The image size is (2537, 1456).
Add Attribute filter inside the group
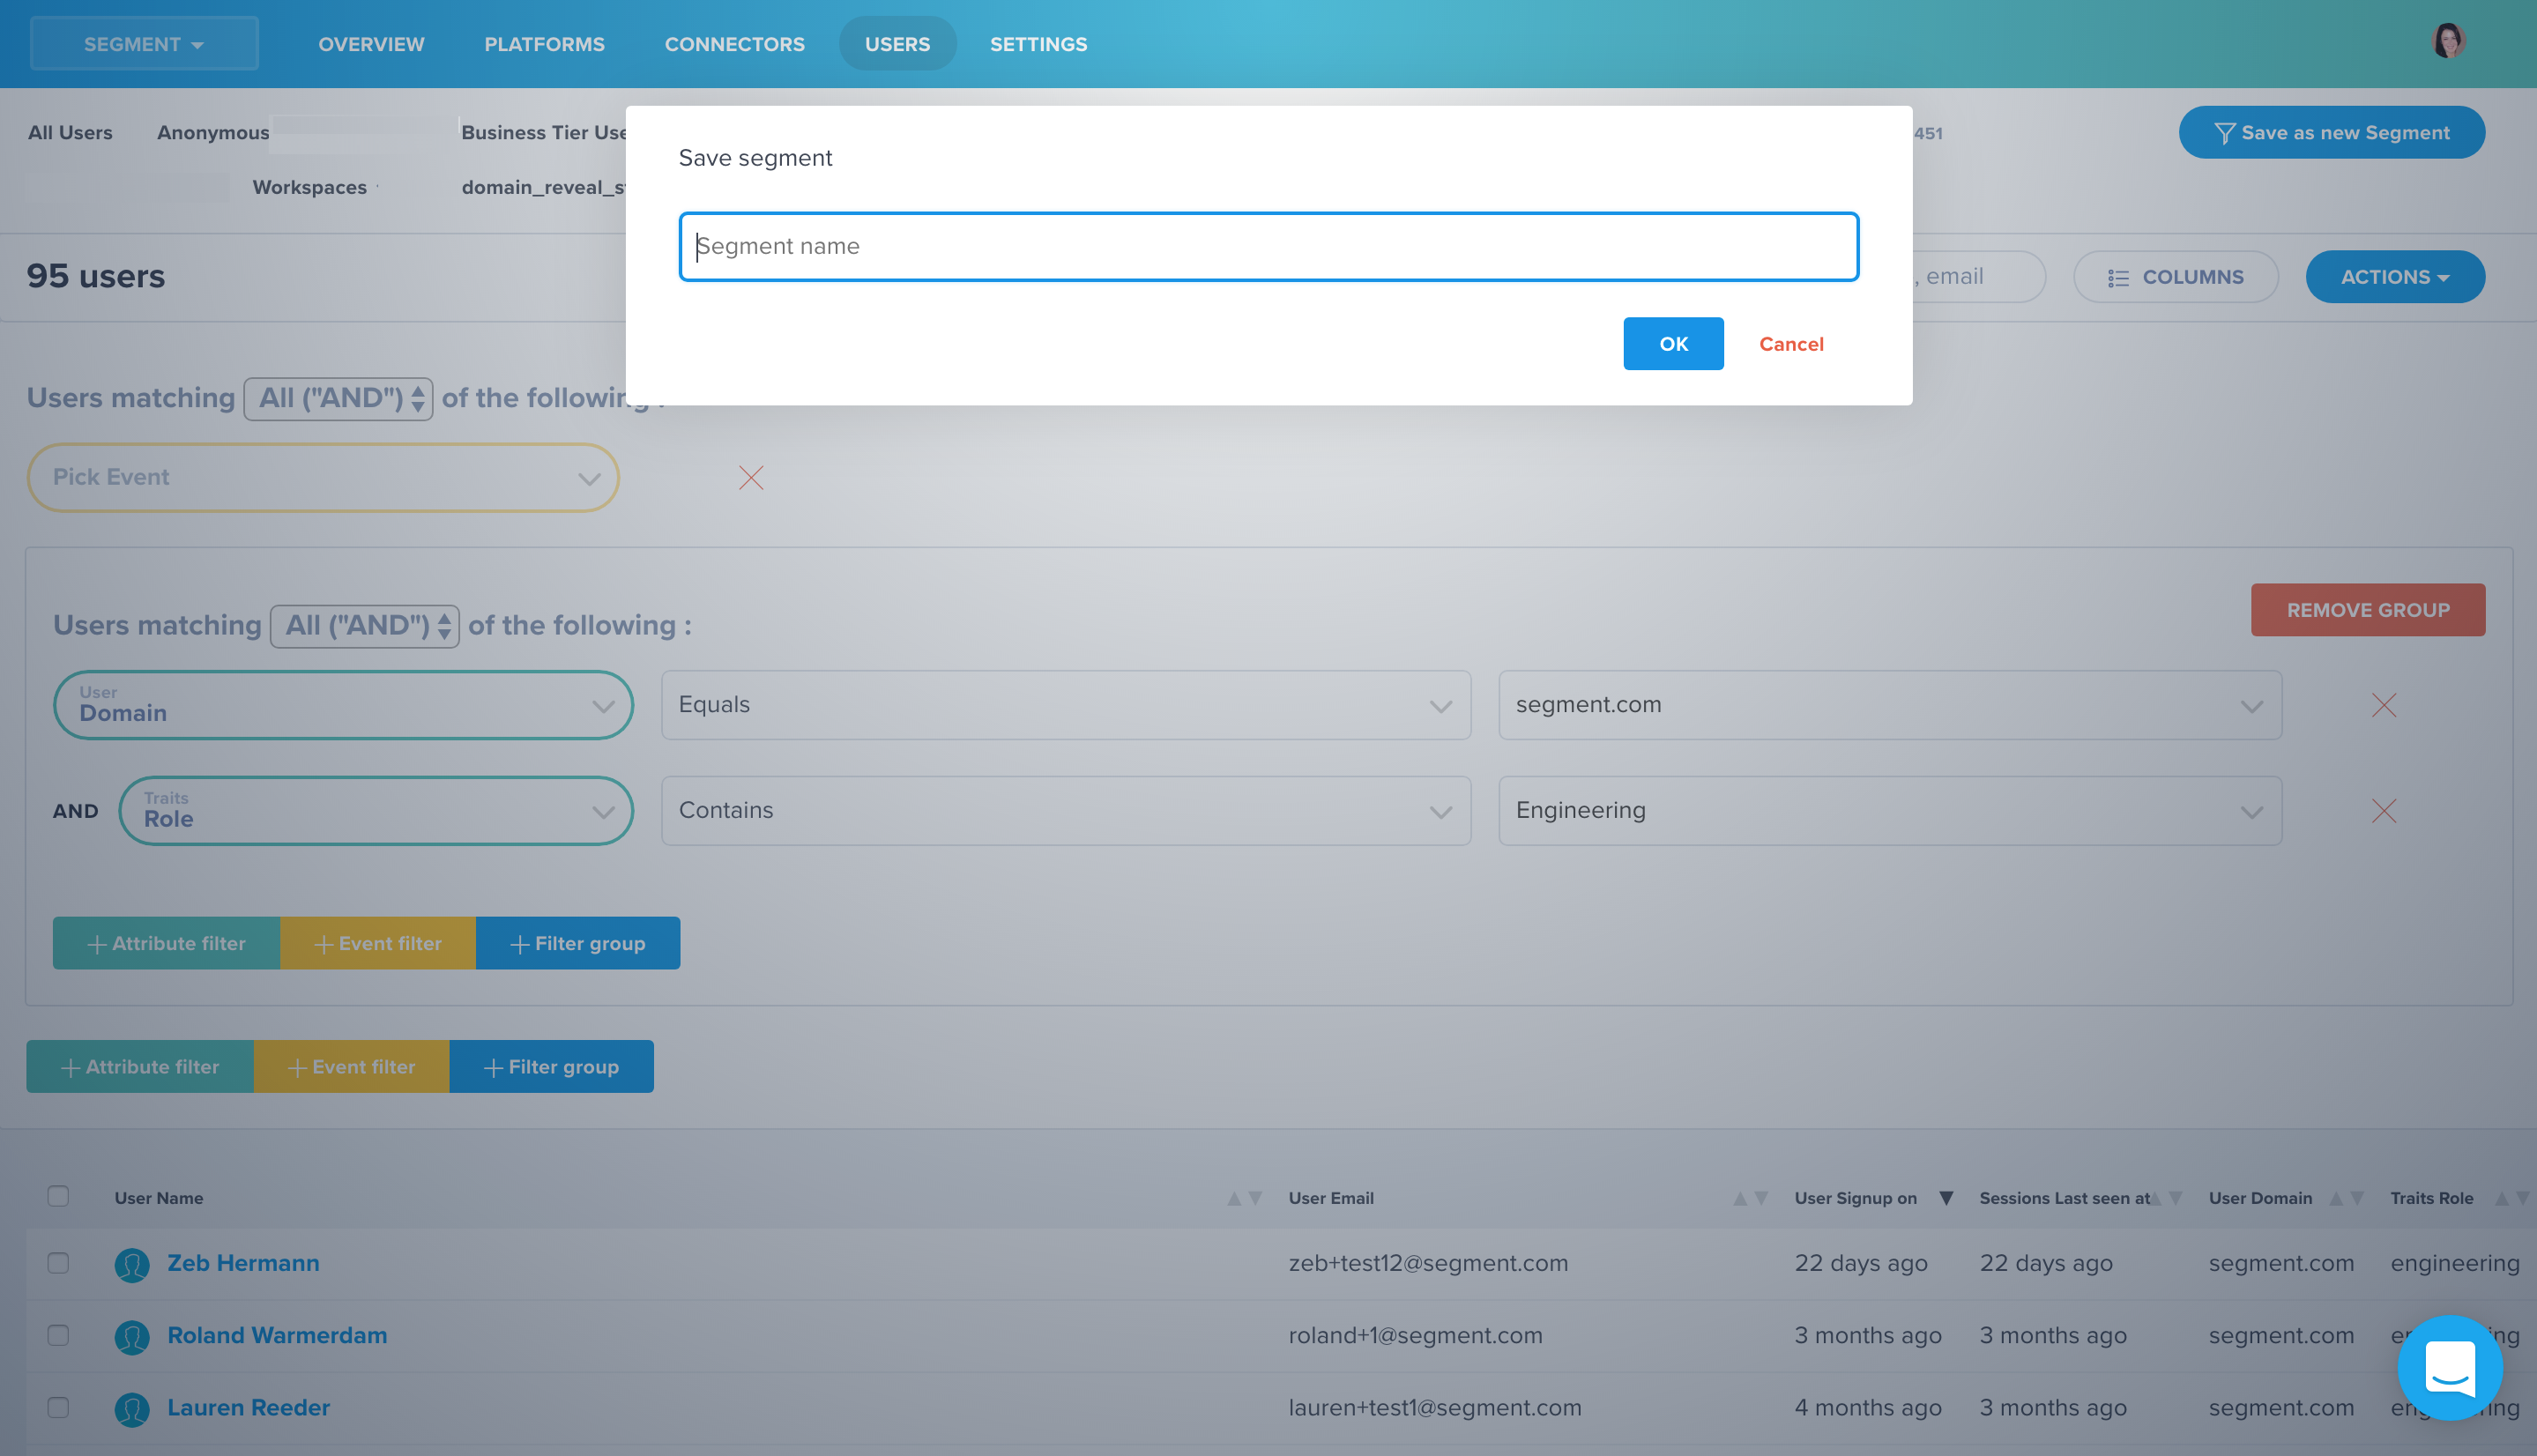click(166, 943)
